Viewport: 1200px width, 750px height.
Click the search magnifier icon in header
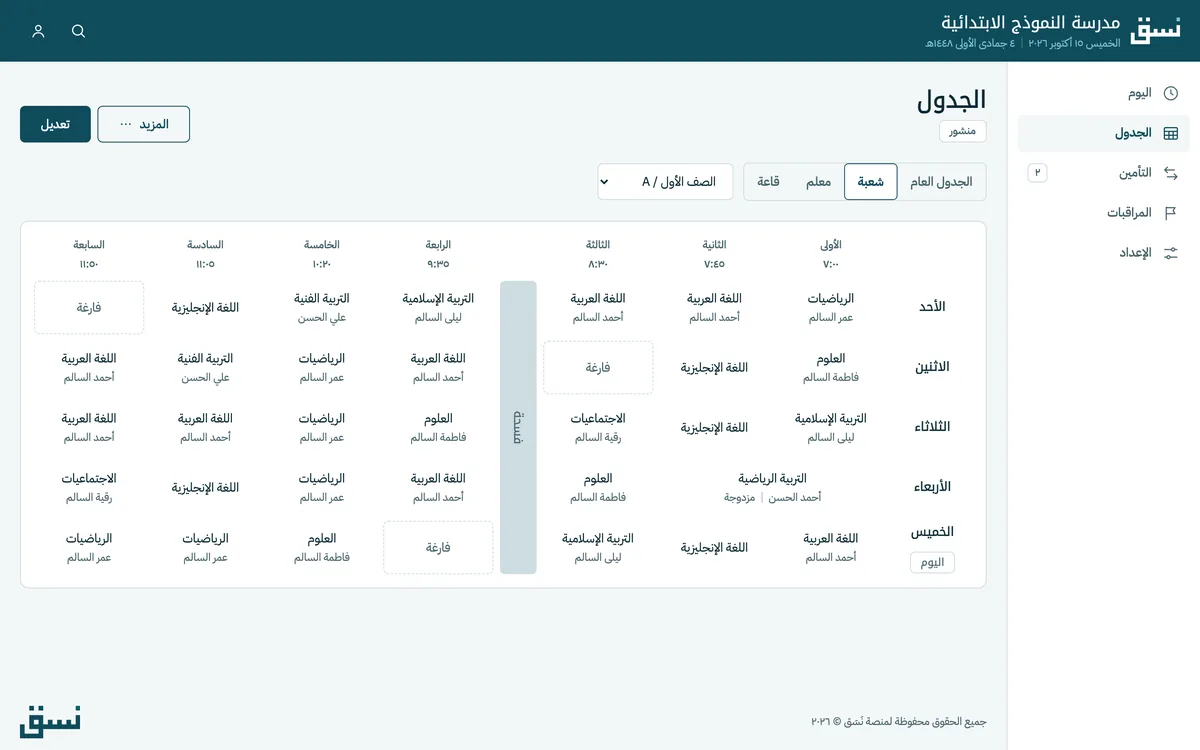tap(79, 31)
